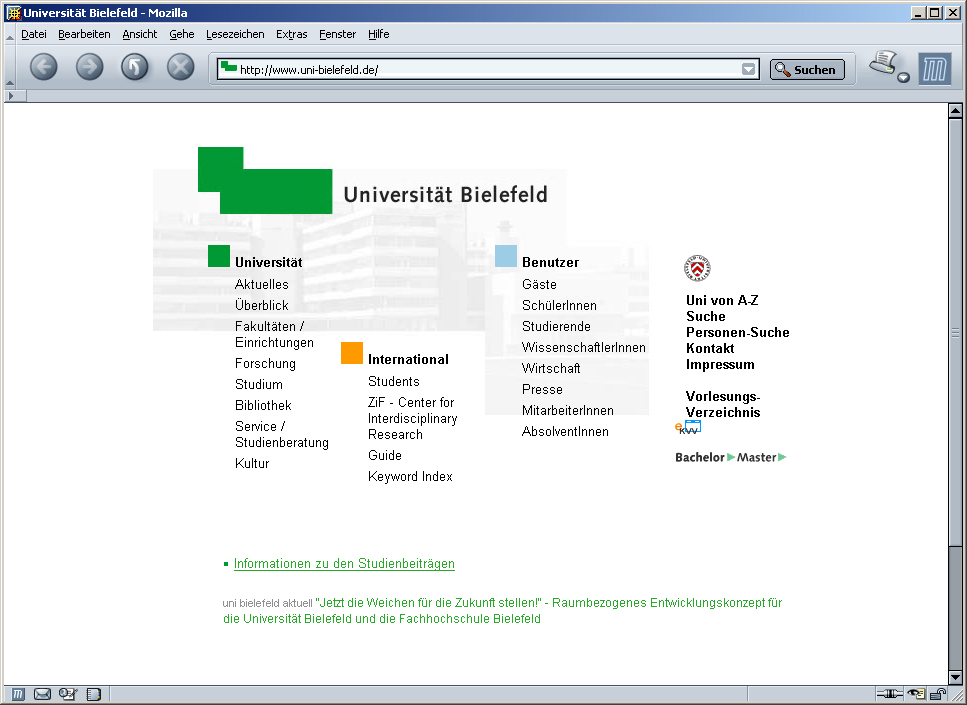Toggle online/offline connection icon
Image resolution: width=967 pixels, height=705 pixels.
[x=889, y=694]
